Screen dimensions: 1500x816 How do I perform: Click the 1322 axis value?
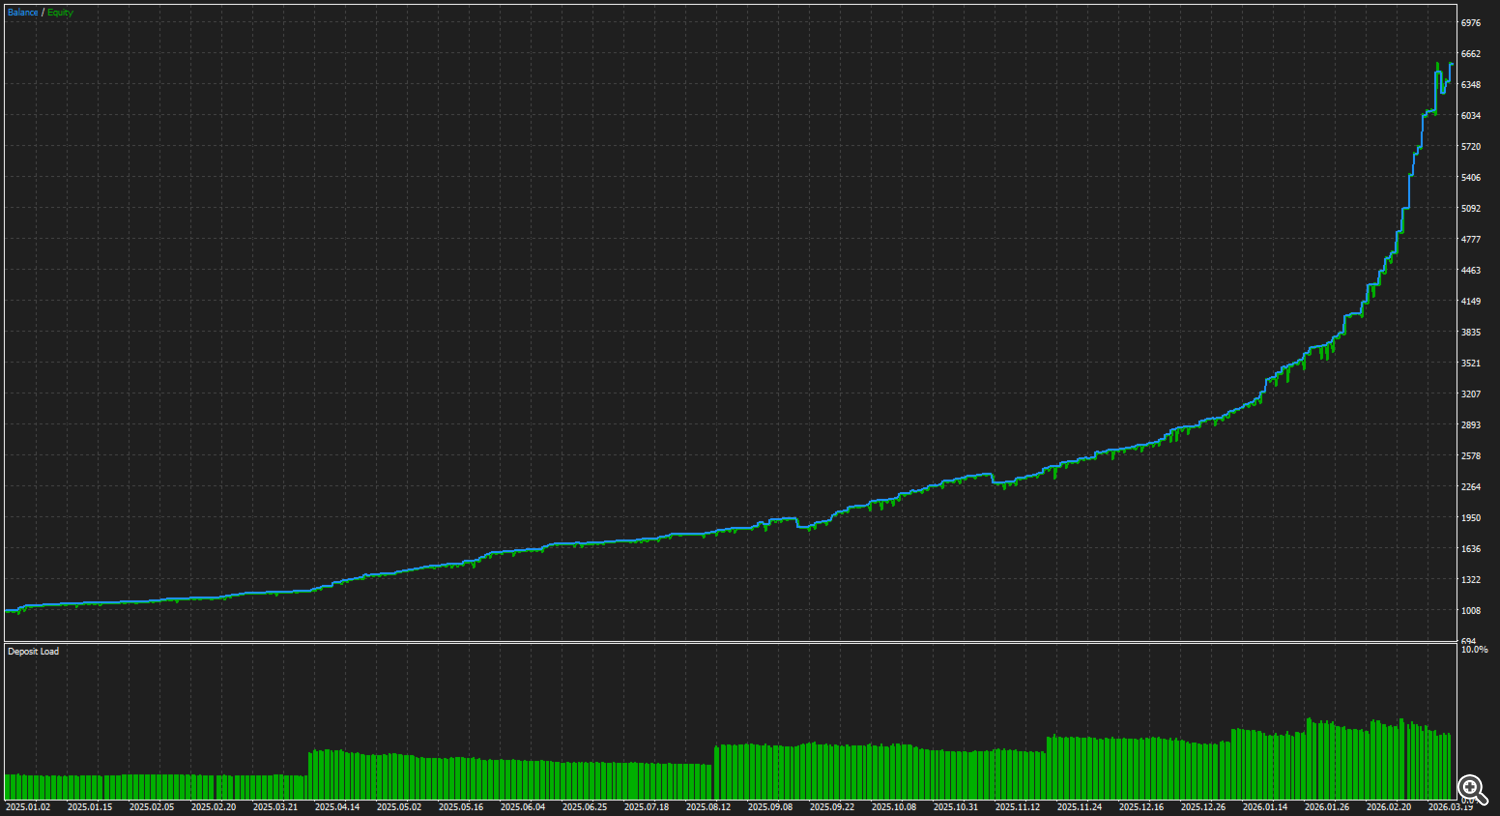(1471, 580)
